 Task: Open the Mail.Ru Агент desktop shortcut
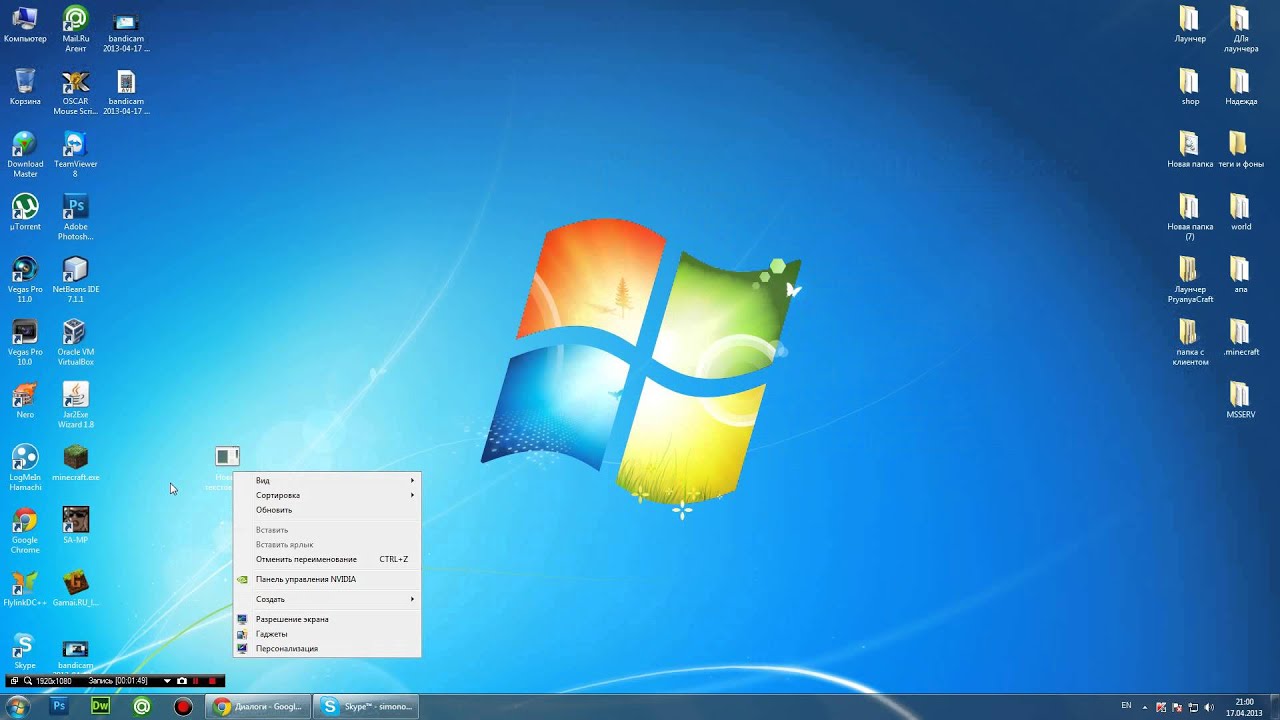tap(76, 28)
